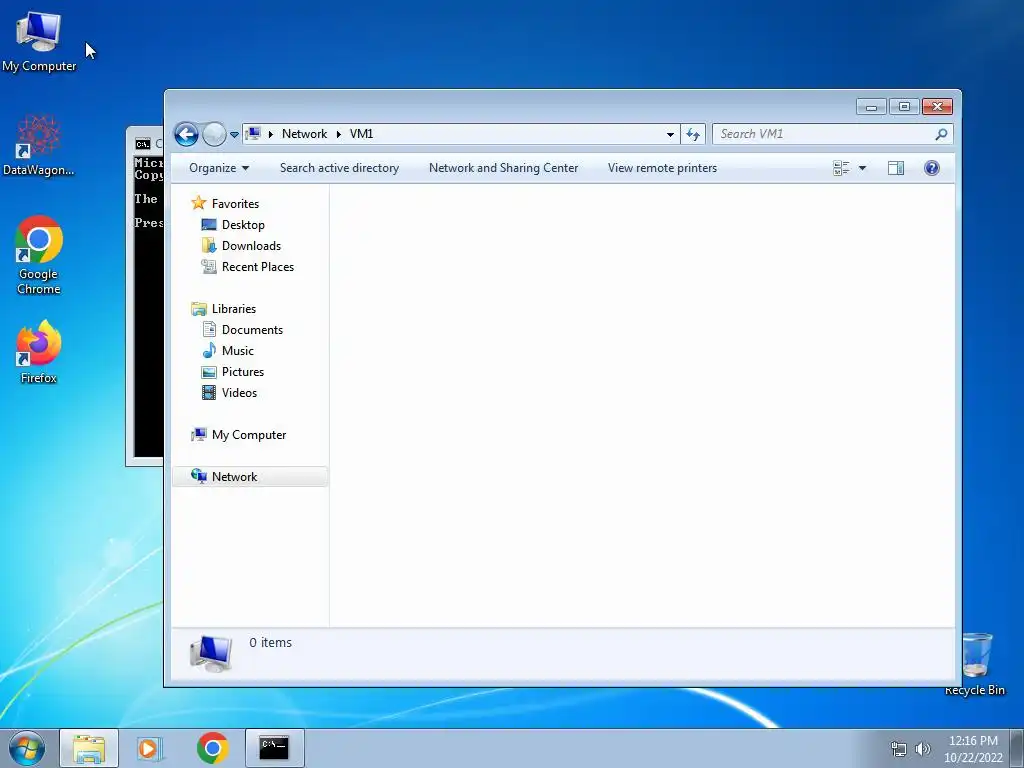
Task: Select Network in the address breadcrumb
Action: 304,134
